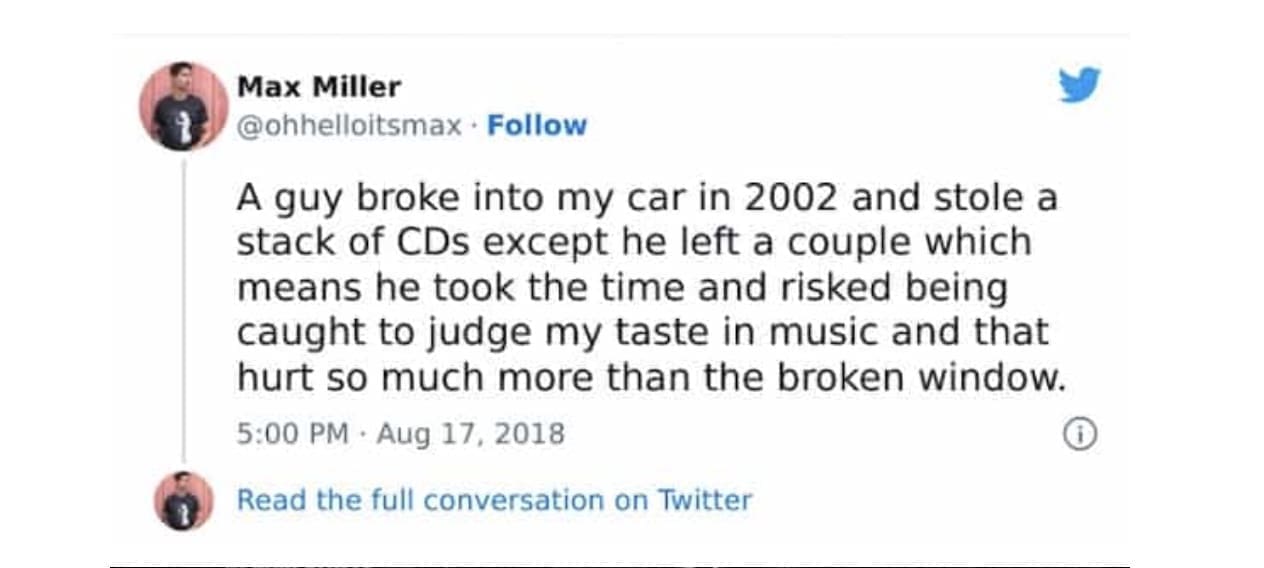Click the word Twitter in the conversation link

click(704, 500)
